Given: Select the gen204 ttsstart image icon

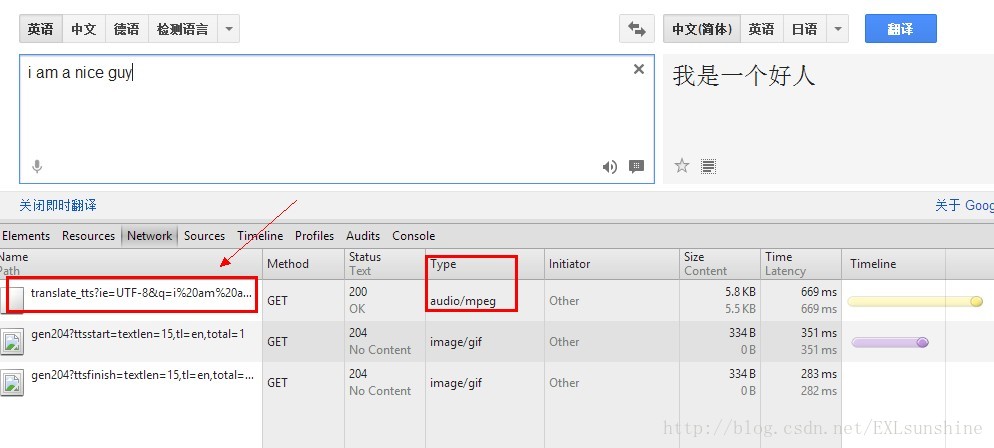Looking at the screenshot, I should [x=12, y=341].
